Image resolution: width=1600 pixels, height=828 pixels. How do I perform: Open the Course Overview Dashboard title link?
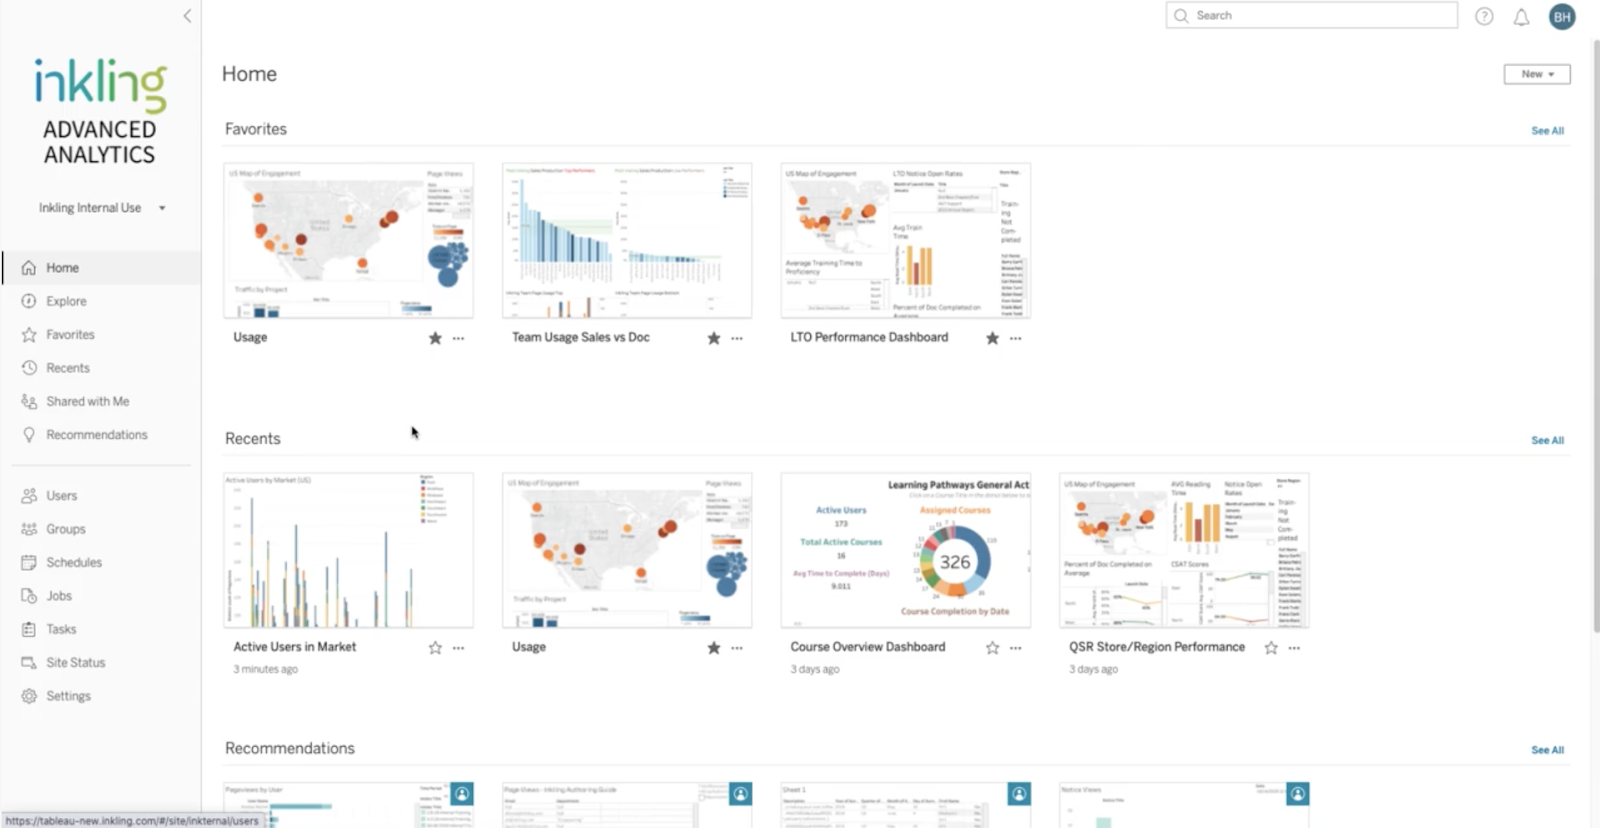tap(868, 647)
